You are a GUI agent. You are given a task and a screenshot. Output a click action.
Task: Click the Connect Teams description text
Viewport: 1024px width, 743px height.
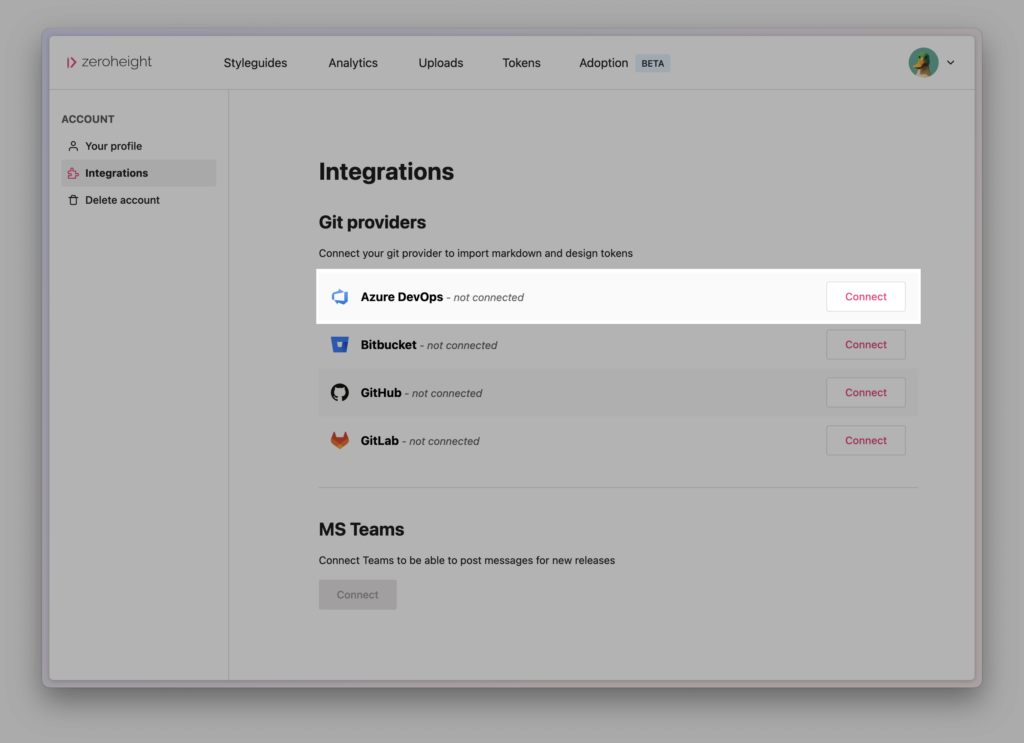tap(467, 560)
